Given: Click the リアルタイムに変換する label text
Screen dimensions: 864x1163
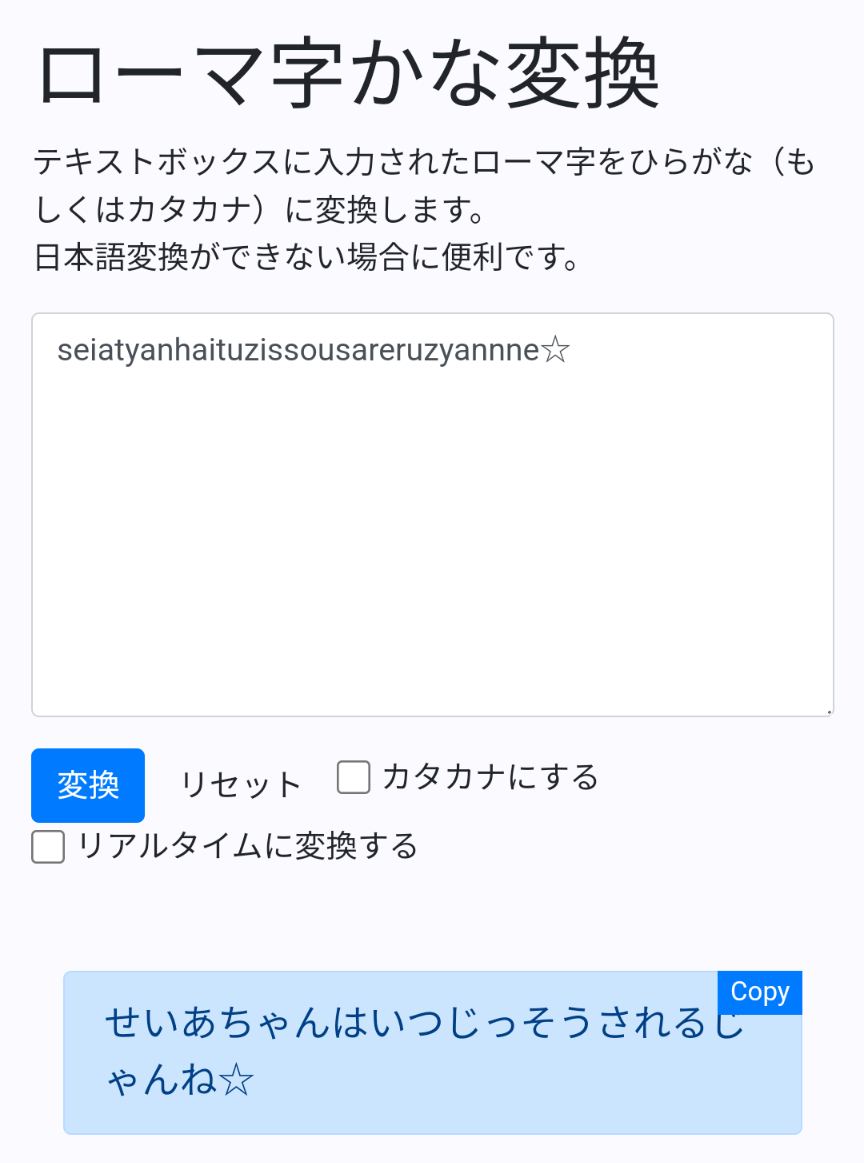Looking at the screenshot, I should 248,846.
